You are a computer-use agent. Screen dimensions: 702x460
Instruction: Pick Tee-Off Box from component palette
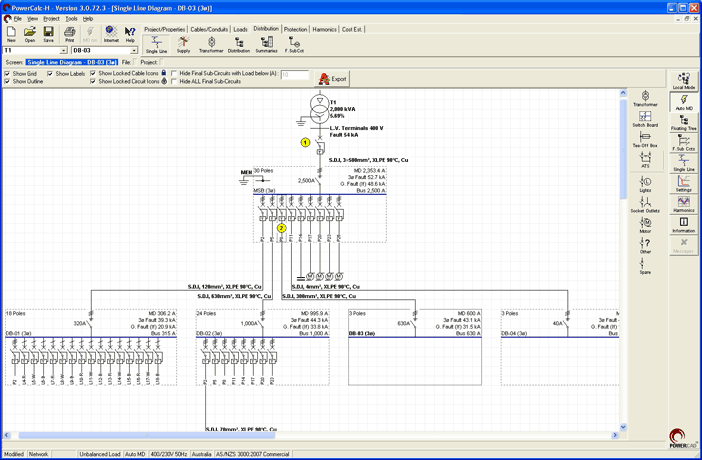[645, 139]
